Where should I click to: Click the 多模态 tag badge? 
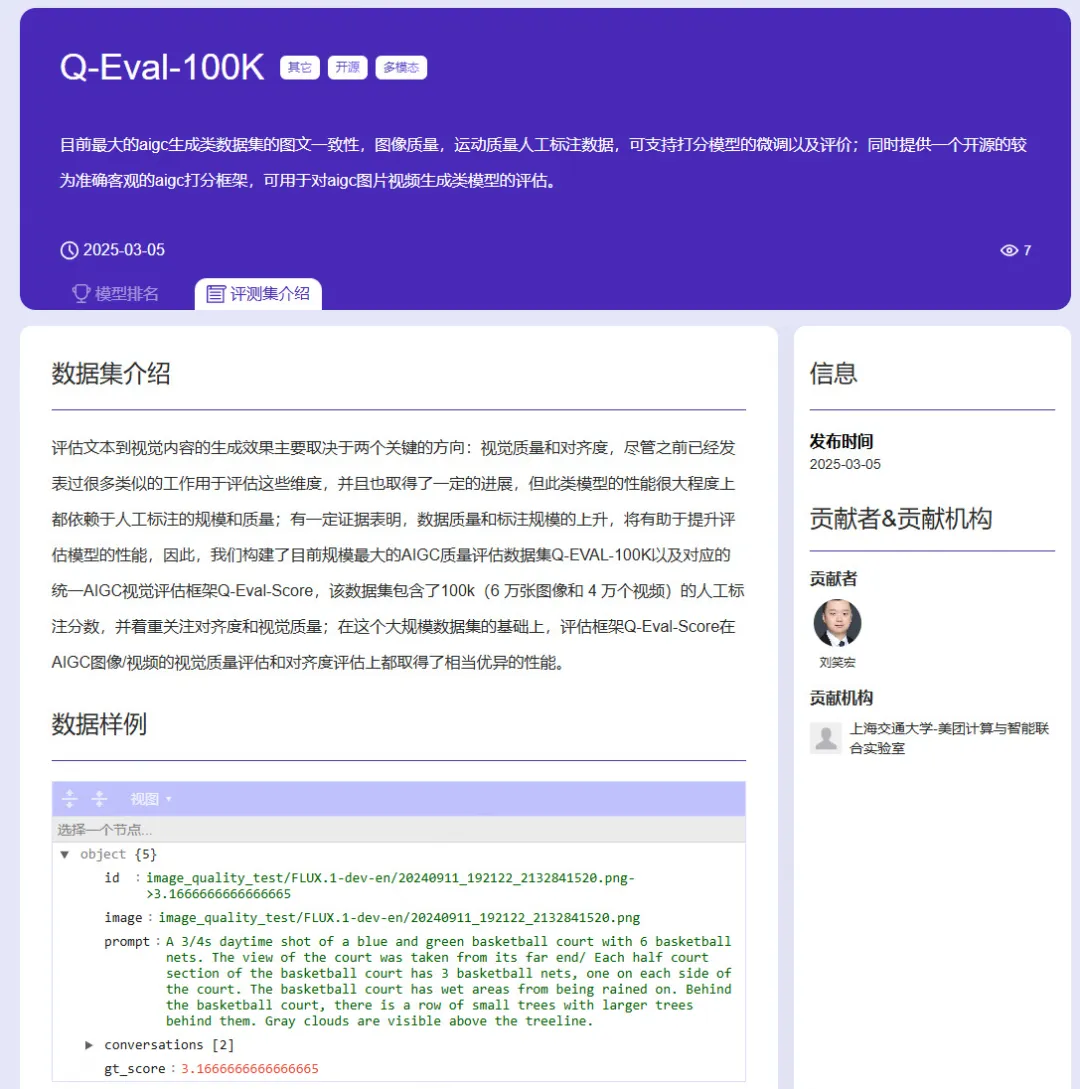pyautogui.click(x=400, y=67)
